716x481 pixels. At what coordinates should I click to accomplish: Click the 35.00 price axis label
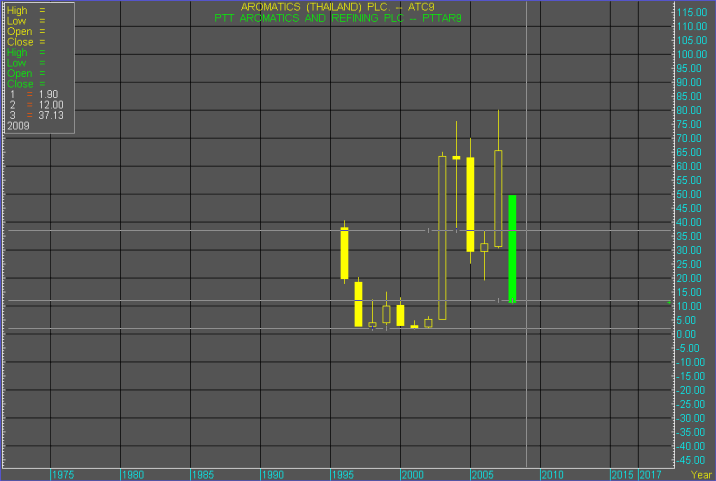click(689, 236)
